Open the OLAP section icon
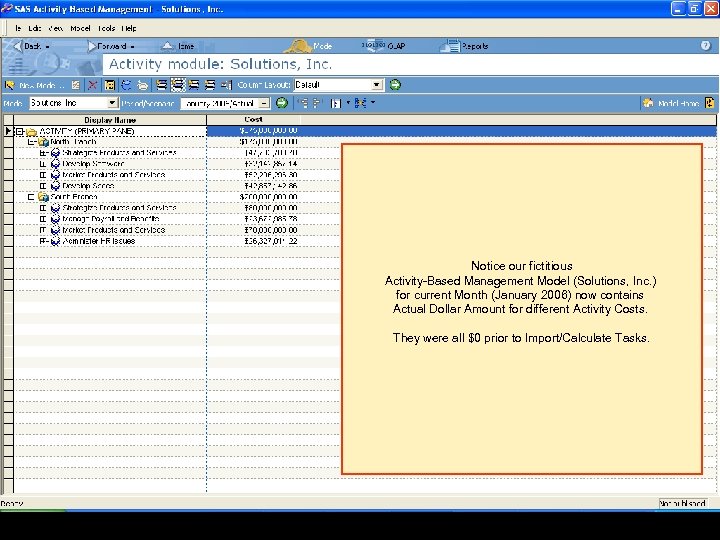 click(373, 45)
